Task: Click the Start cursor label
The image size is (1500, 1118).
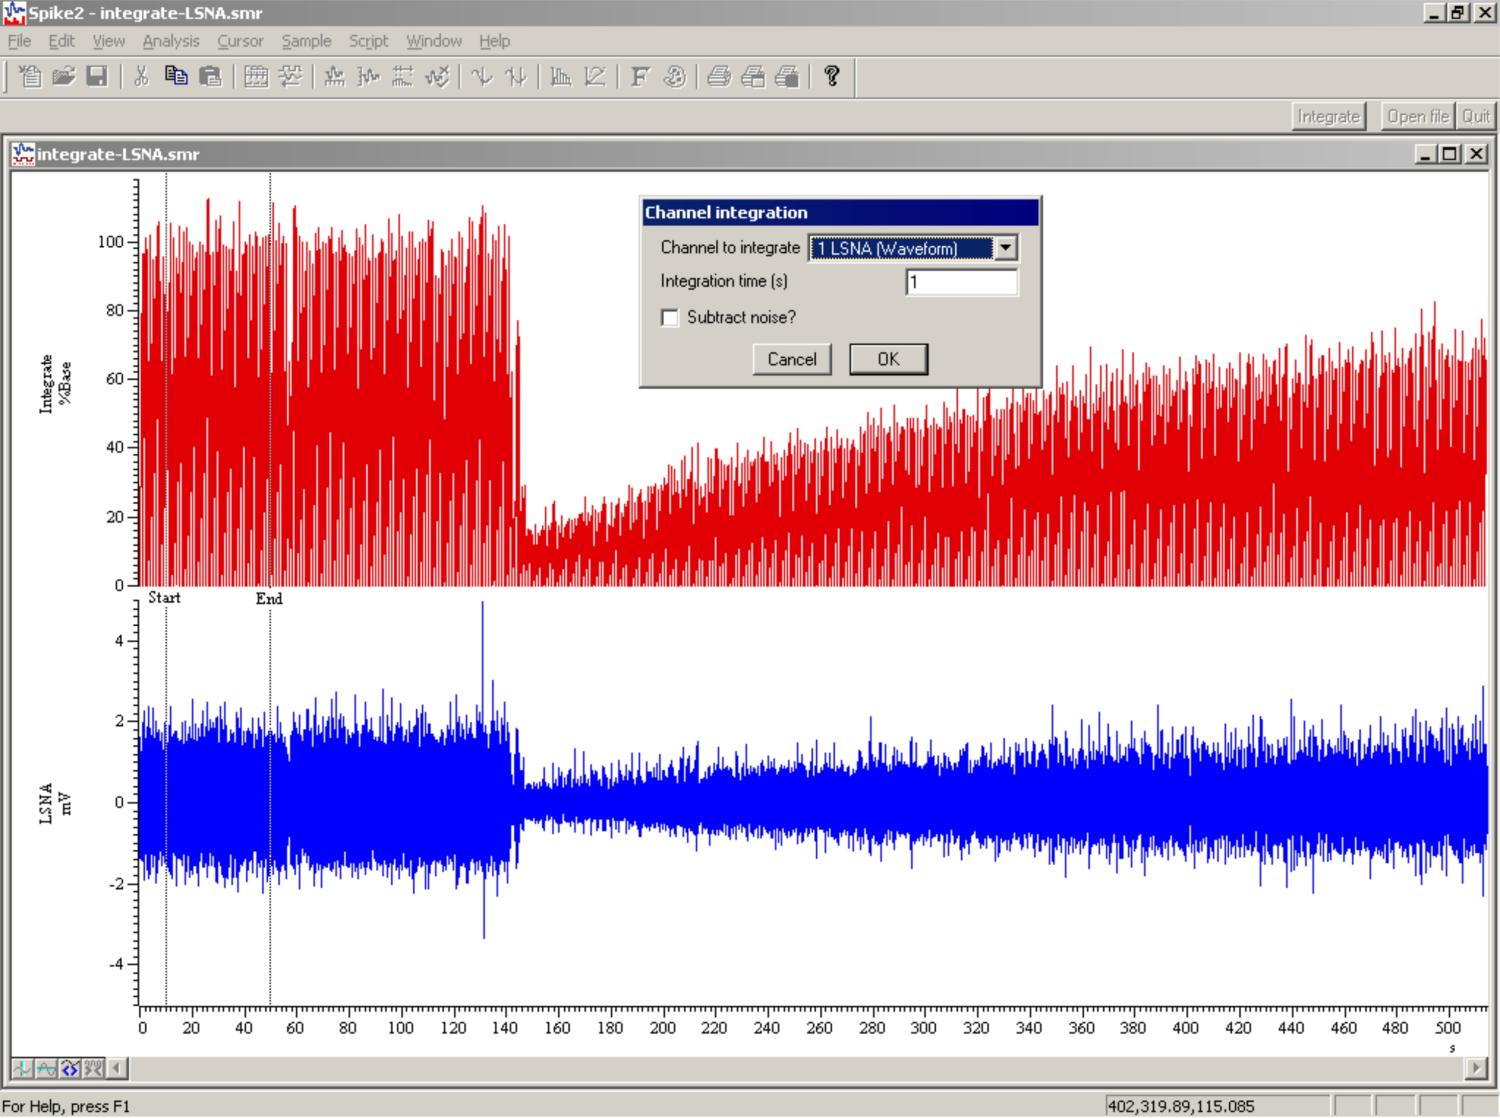Action: click(x=164, y=597)
